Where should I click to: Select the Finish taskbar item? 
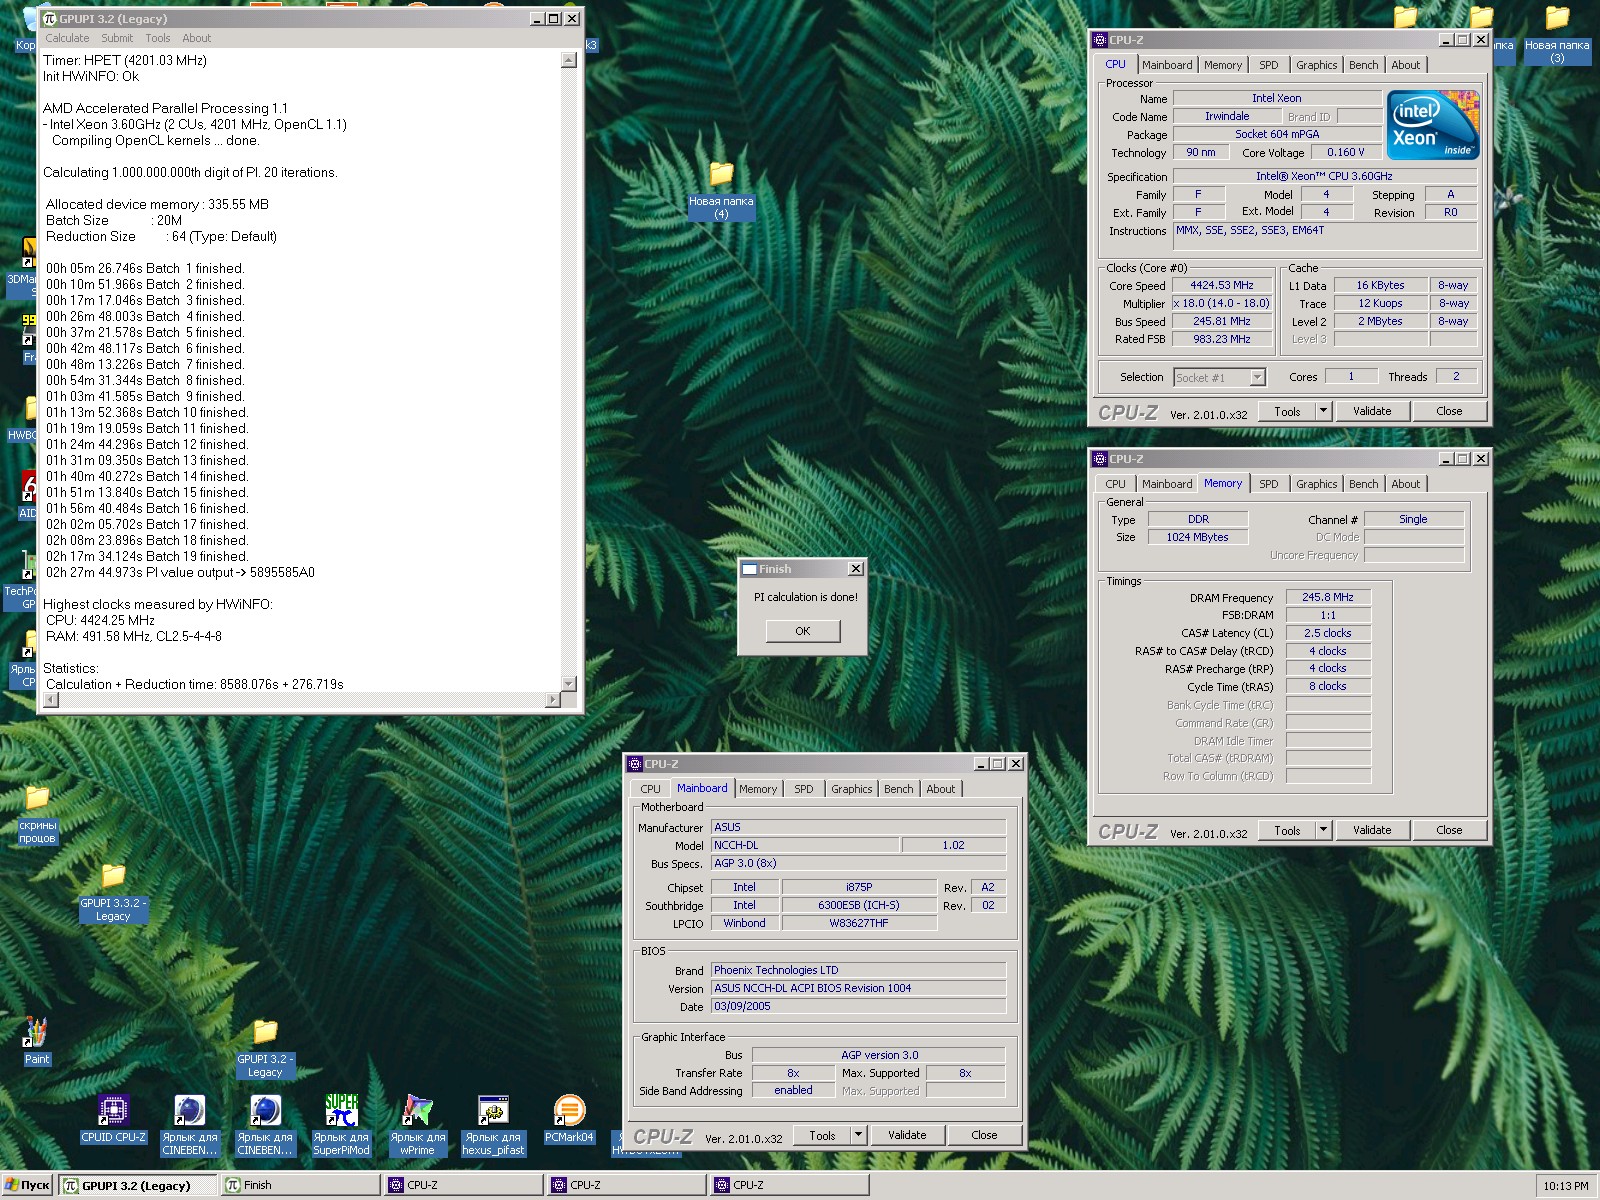[x=301, y=1185]
